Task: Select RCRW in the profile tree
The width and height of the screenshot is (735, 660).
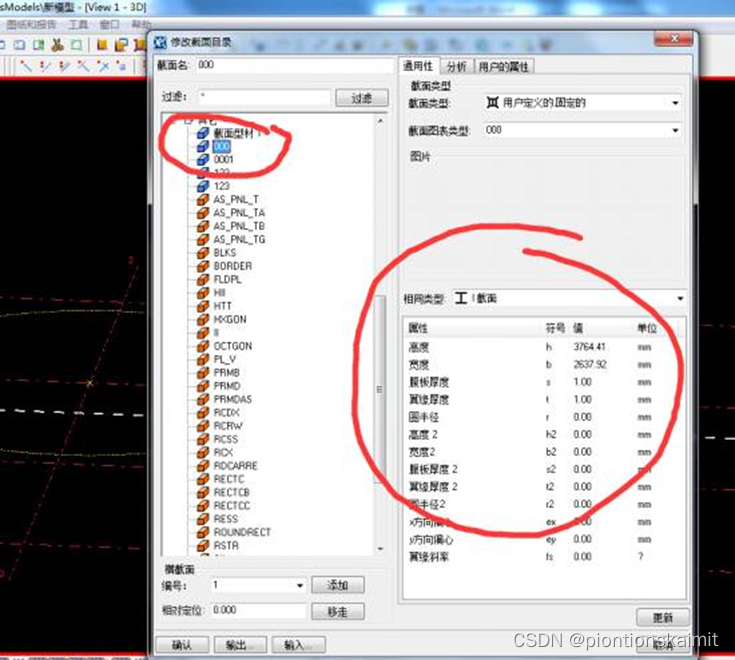Action: tap(228, 426)
